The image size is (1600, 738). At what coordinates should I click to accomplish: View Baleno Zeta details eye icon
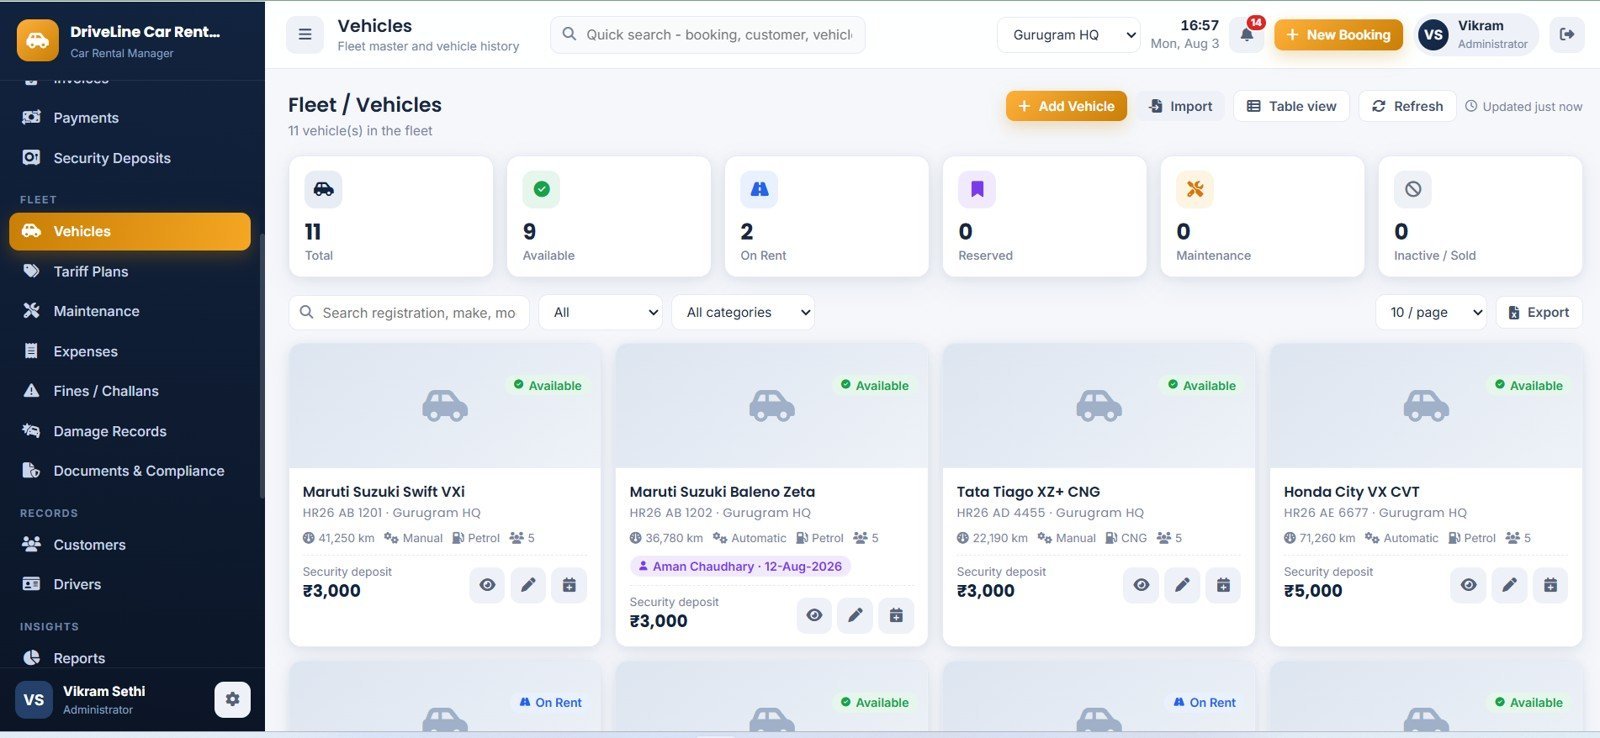tap(814, 615)
